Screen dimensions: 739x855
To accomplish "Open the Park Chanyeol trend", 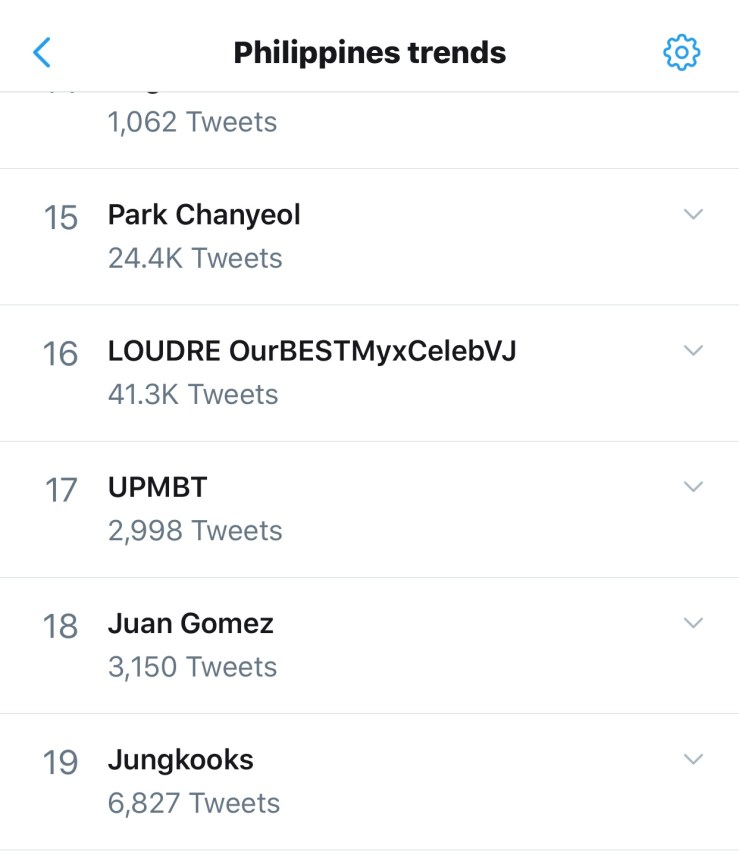I will [x=204, y=215].
